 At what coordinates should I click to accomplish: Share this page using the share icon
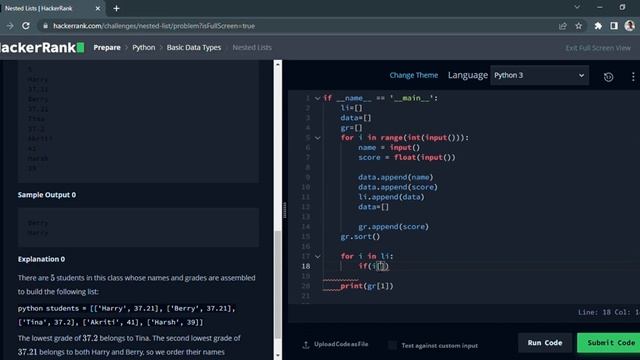click(x=563, y=26)
